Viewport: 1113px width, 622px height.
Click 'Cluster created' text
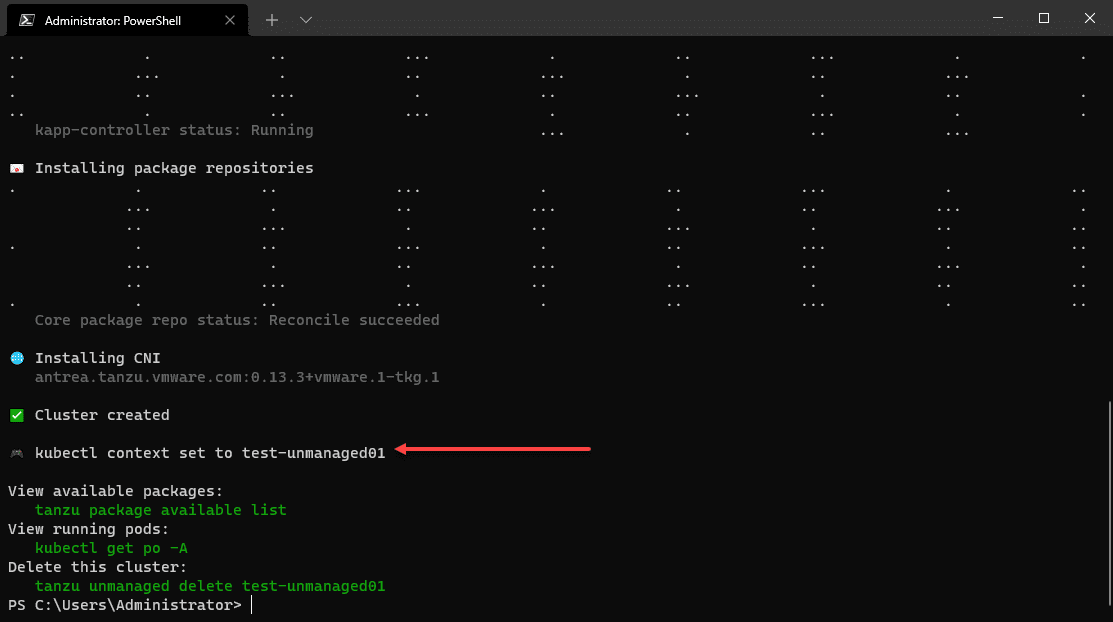pyautogui.click(x=102, y=415)
